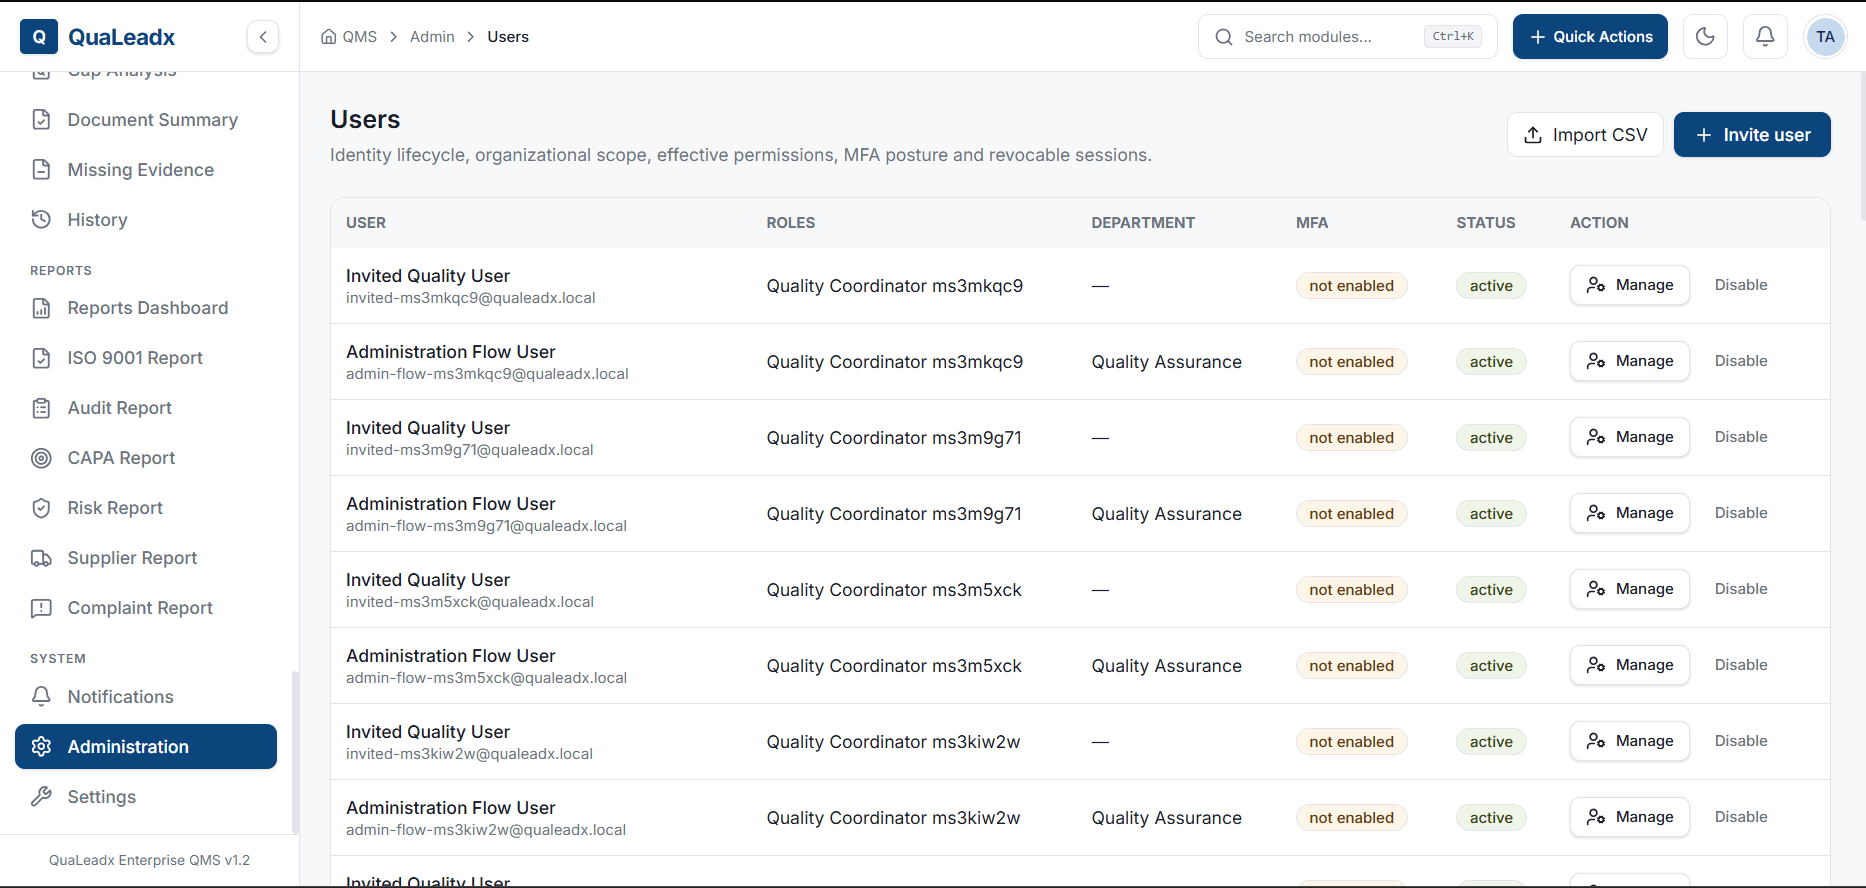
Task: Open Administration in the sidebar
Action: pos(146,747)
